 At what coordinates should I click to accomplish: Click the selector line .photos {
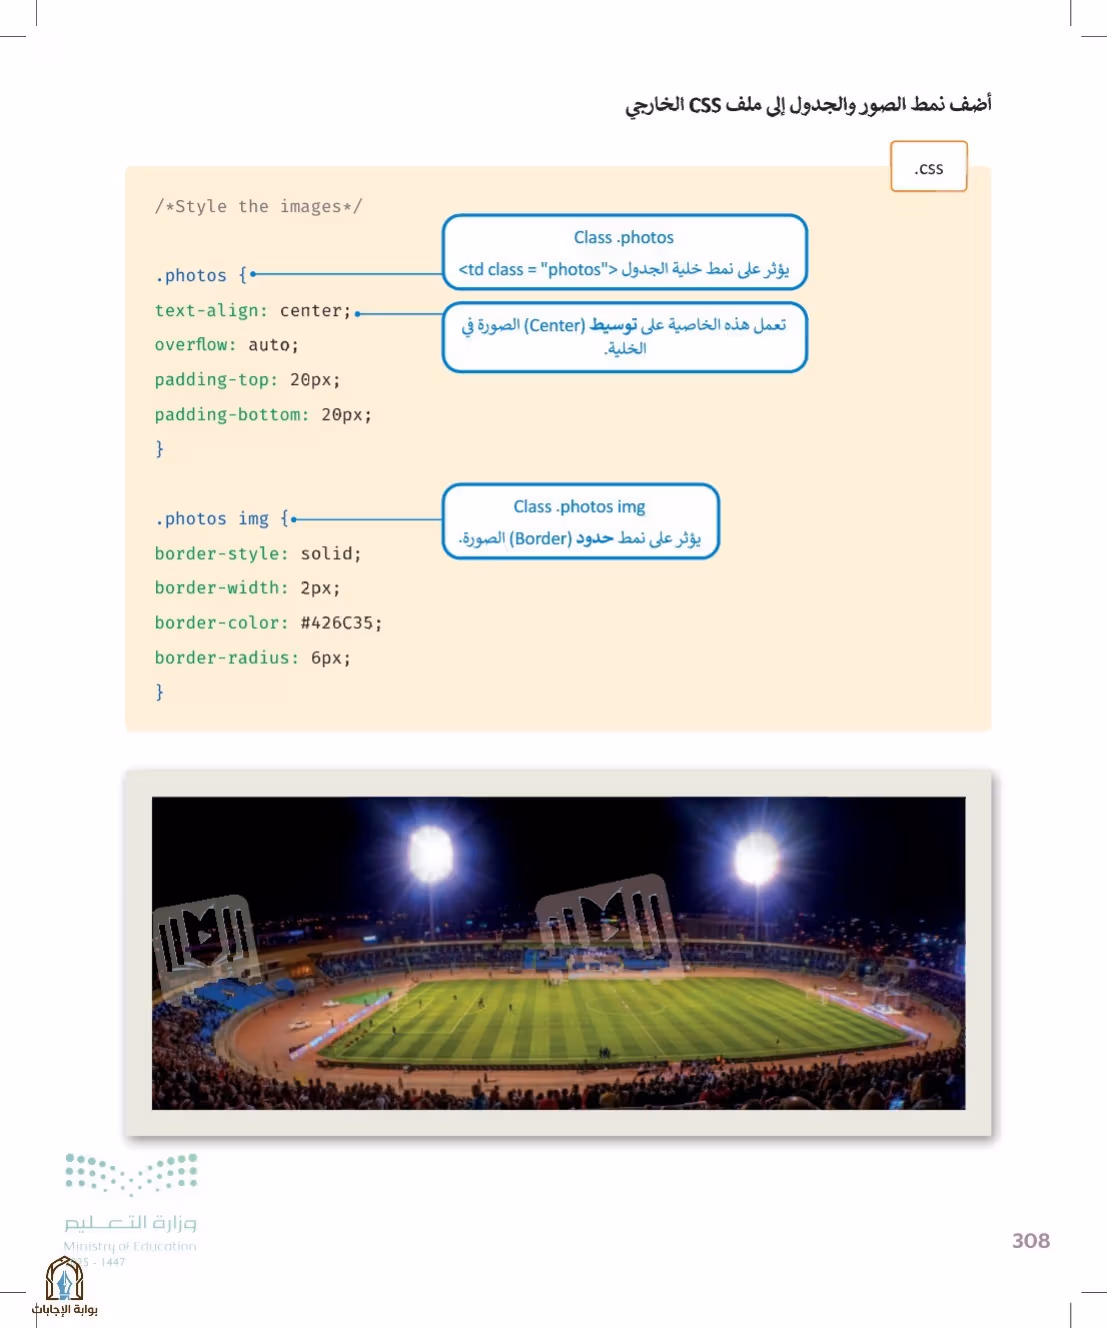[201, 275]
